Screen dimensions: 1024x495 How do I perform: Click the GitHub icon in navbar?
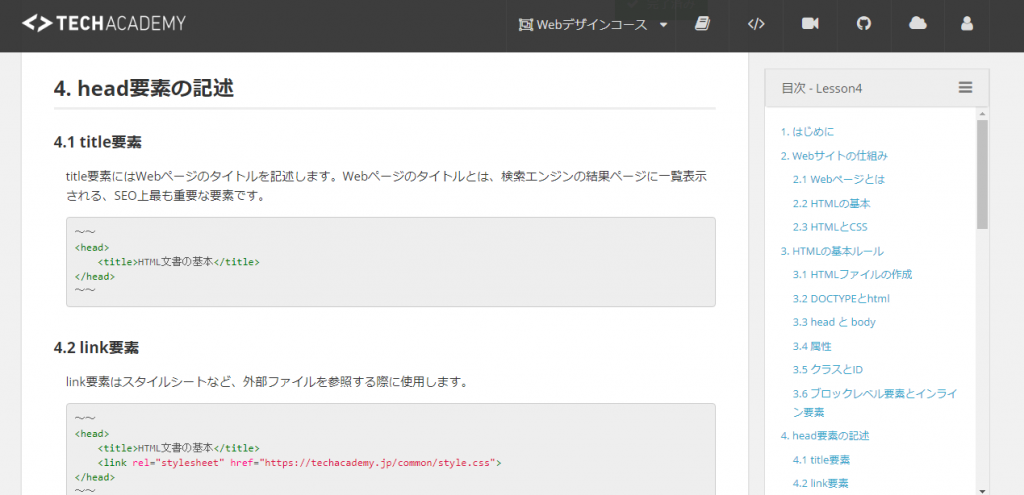coord(864,24)
